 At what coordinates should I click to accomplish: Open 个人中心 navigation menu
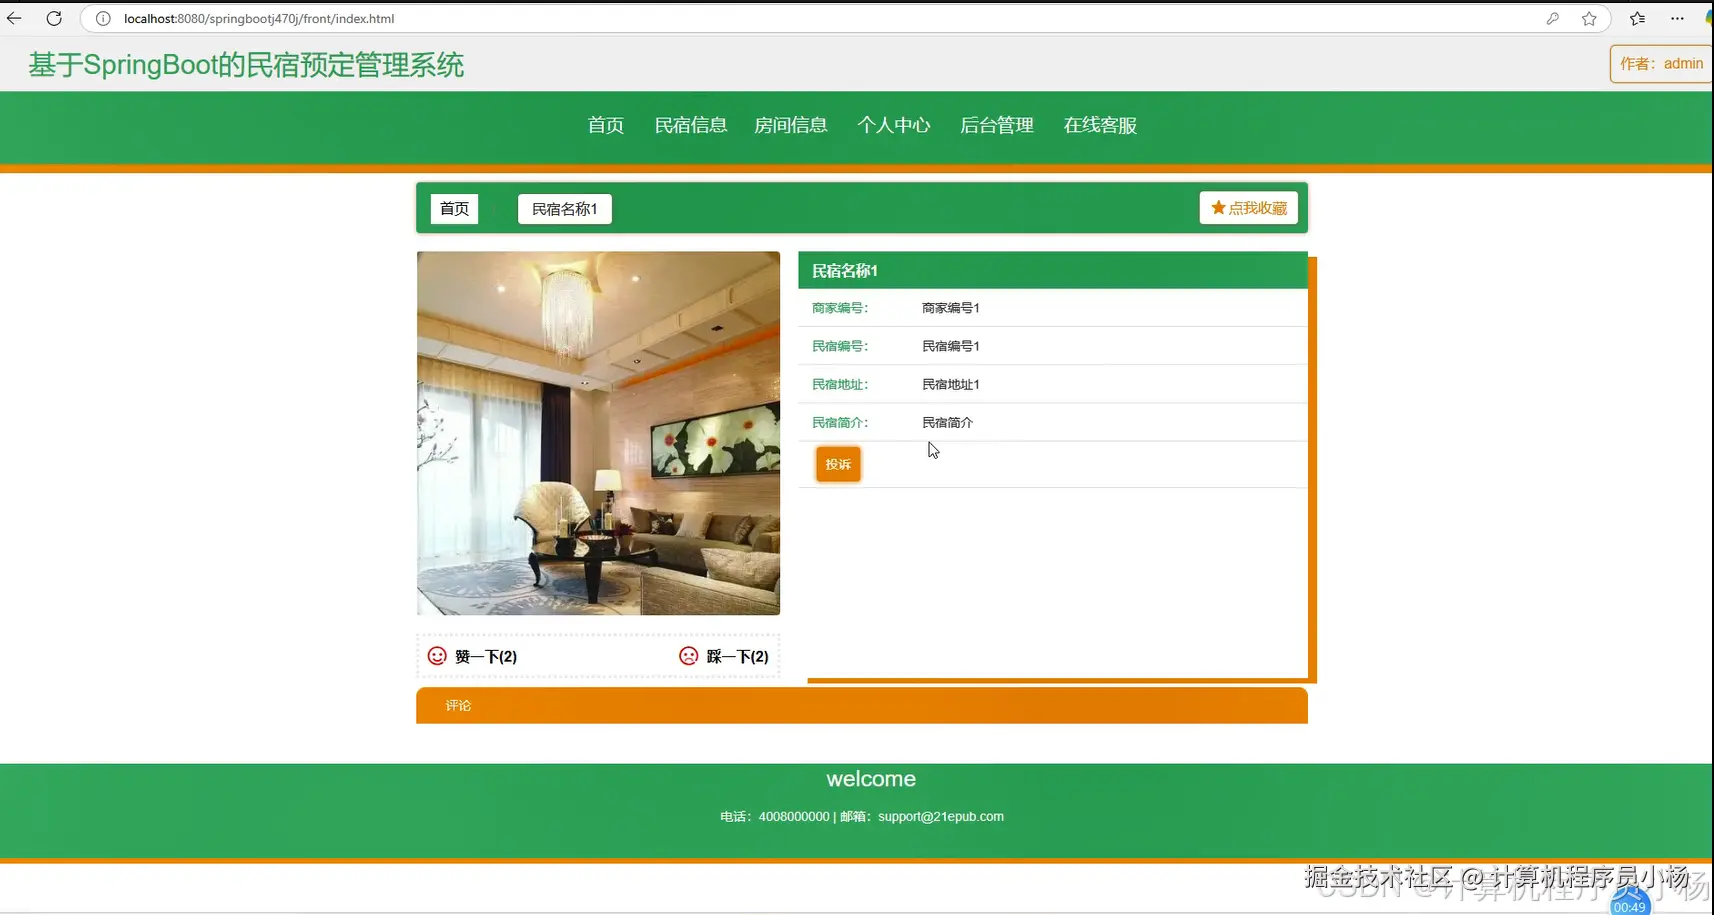pos(894,125)
